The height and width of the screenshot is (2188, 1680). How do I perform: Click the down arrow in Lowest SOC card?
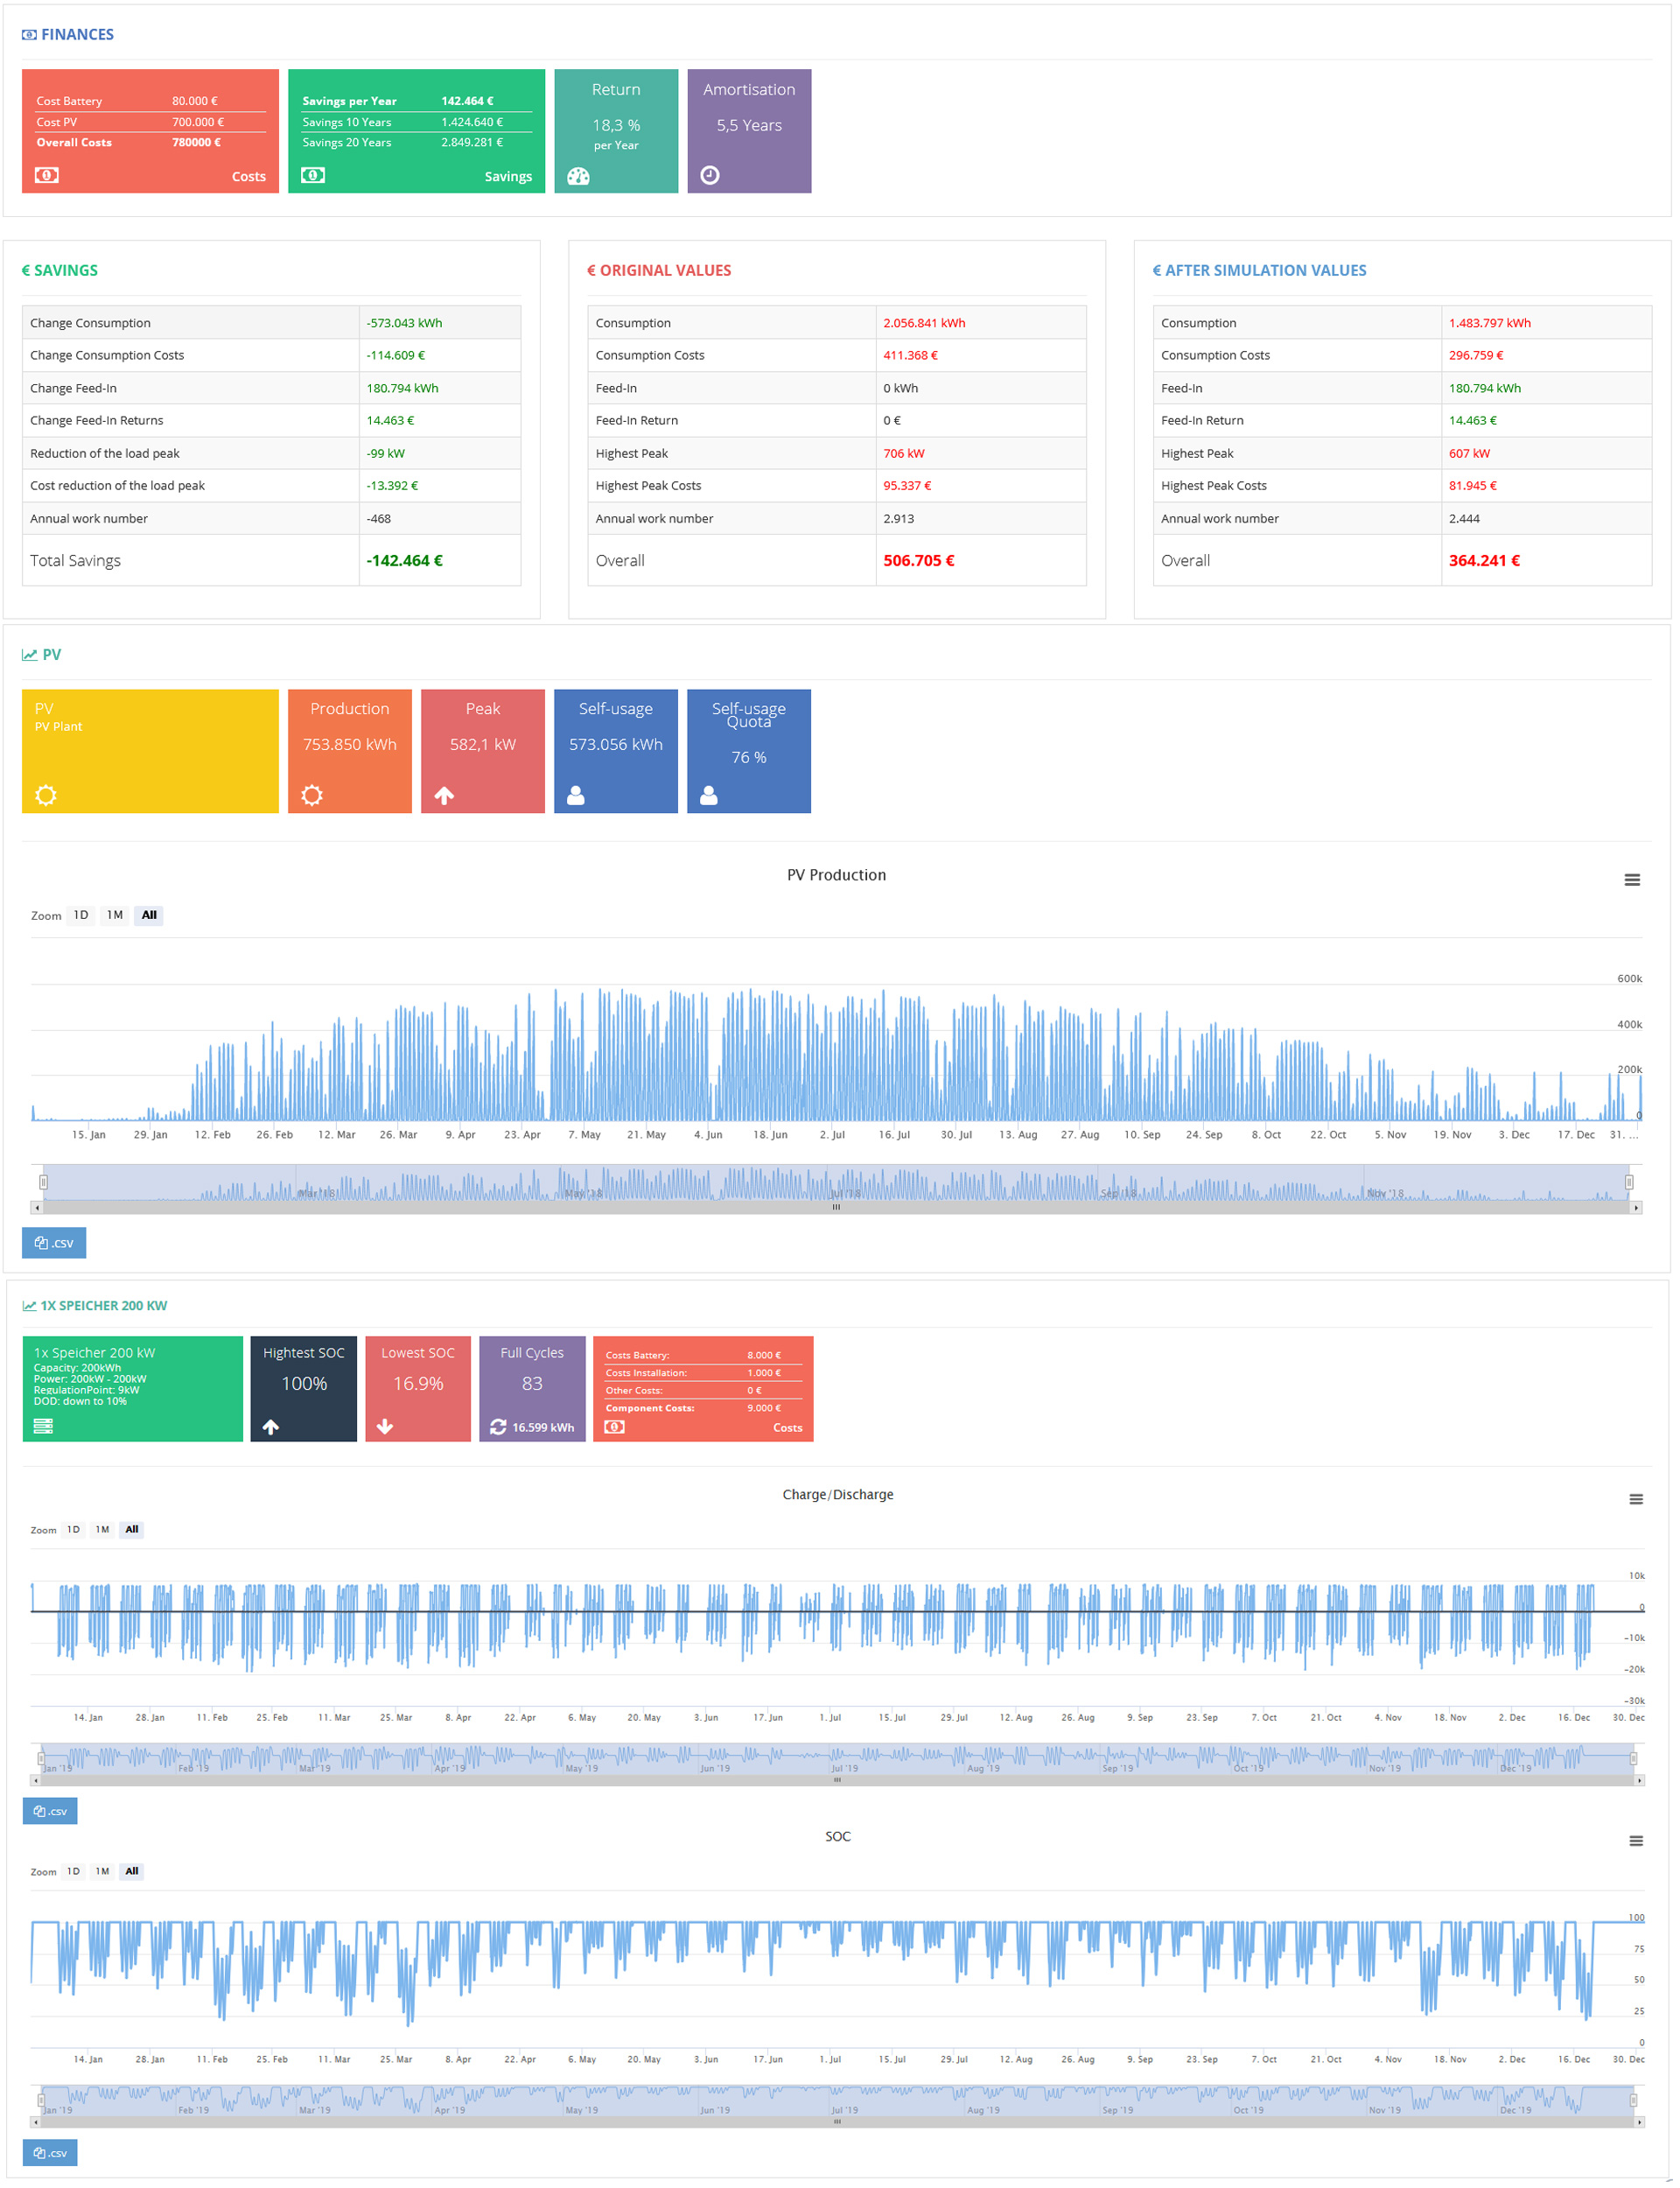pyautogui.click(x=385, y=1427)
